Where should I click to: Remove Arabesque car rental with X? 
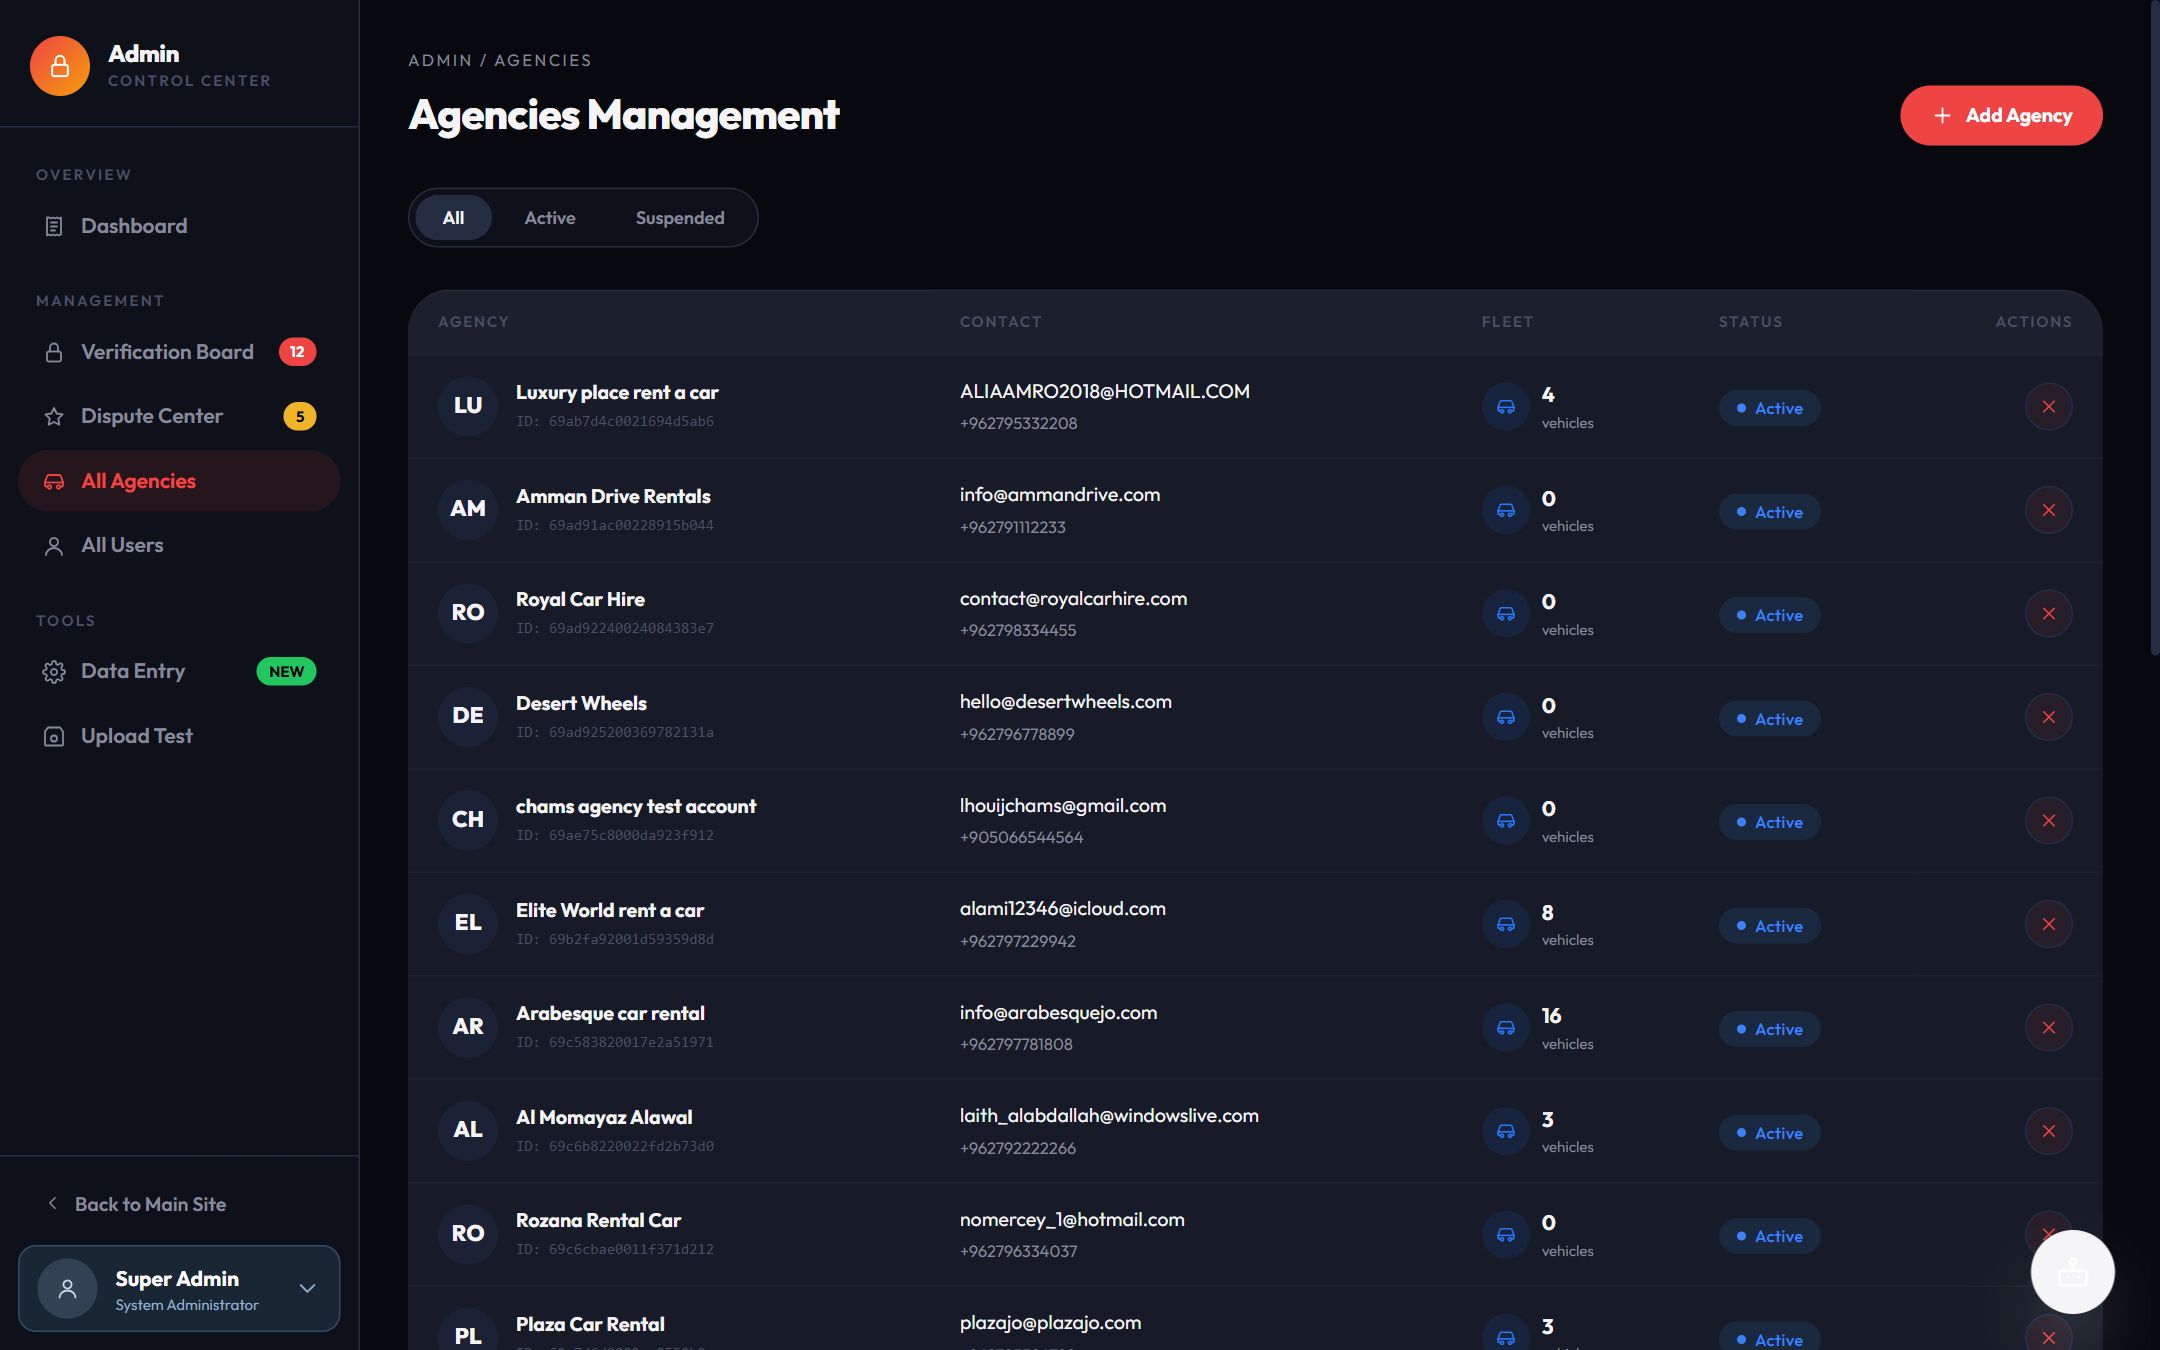click(x=2048, y=1028)
